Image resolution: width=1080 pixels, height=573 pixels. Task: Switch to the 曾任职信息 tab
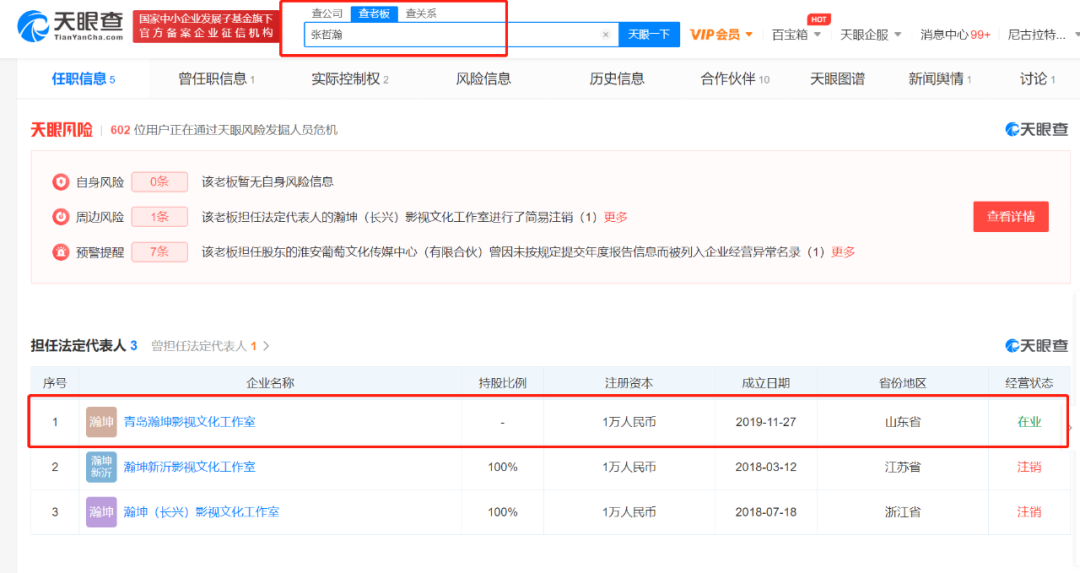coord(216,79)
